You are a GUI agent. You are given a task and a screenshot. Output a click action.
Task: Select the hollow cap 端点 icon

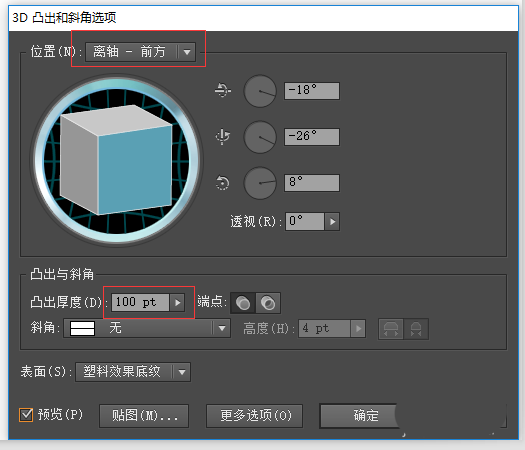tap(268, 303)
